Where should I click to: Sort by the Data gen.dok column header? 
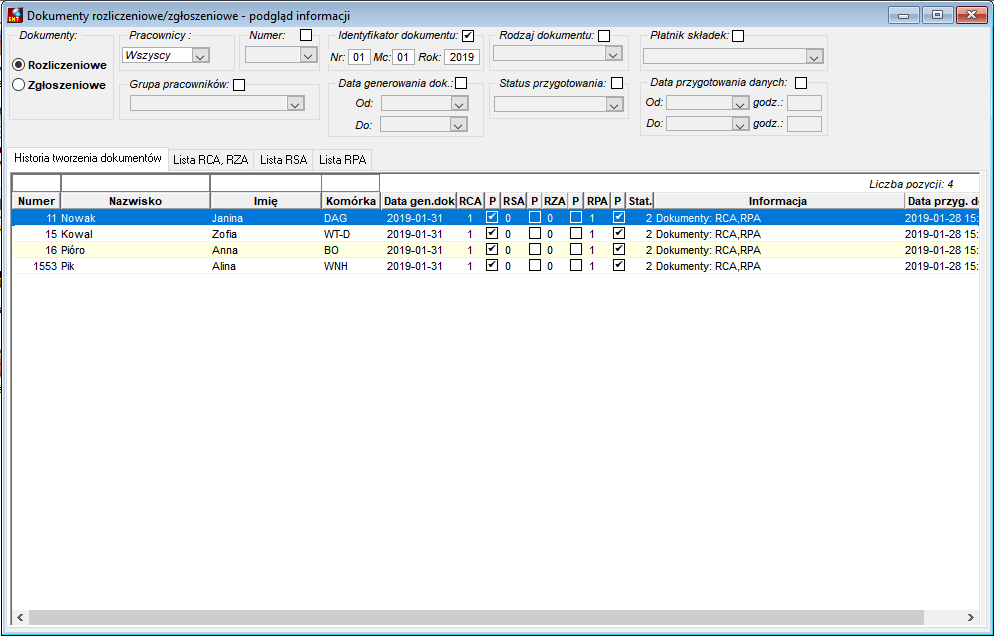[419, 201]
